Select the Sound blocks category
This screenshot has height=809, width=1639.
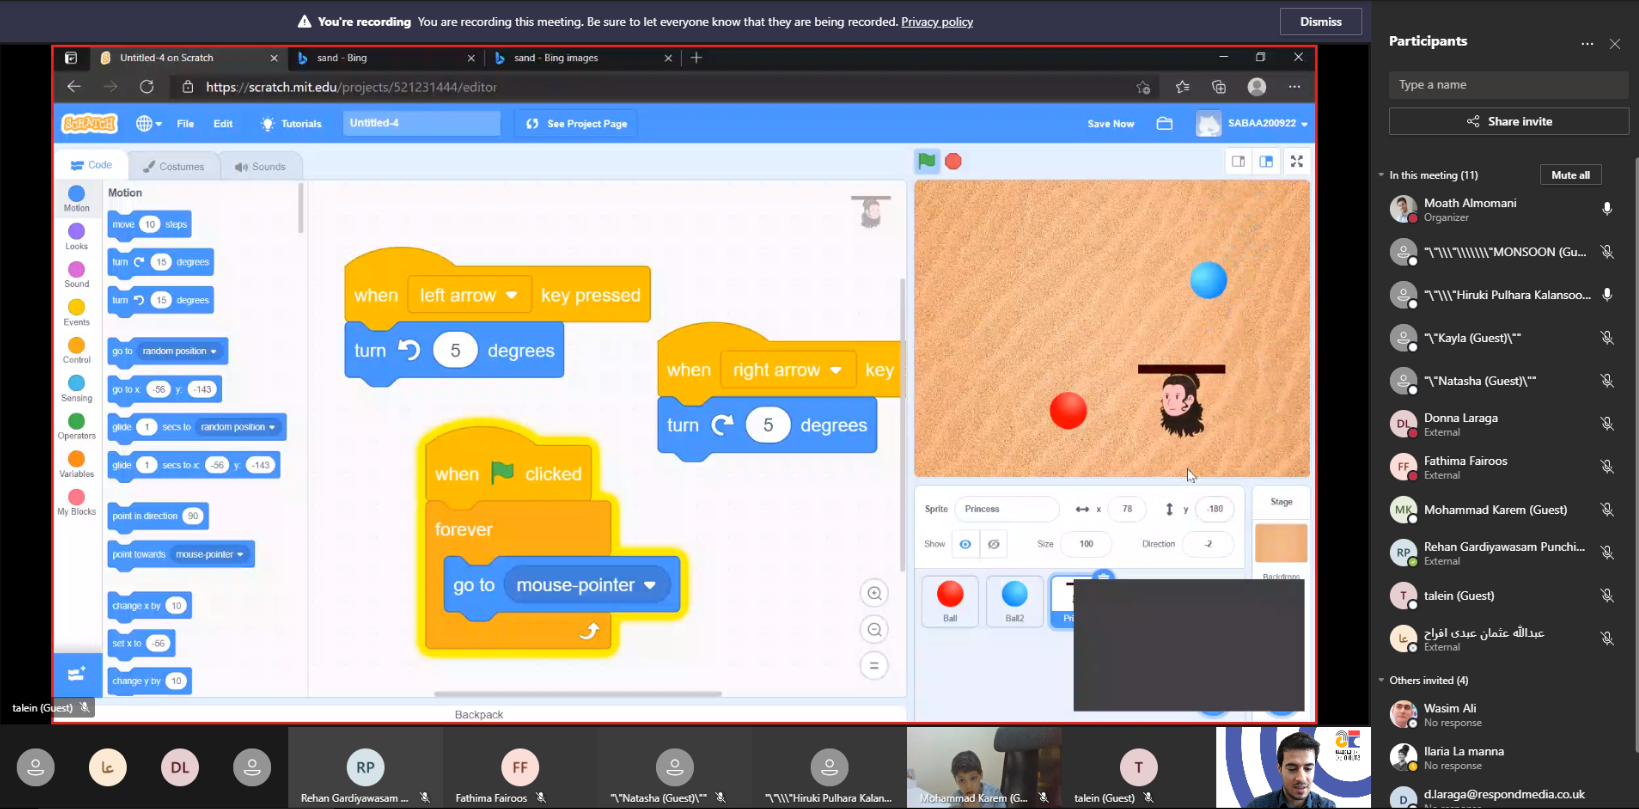(x=77, y=274)
